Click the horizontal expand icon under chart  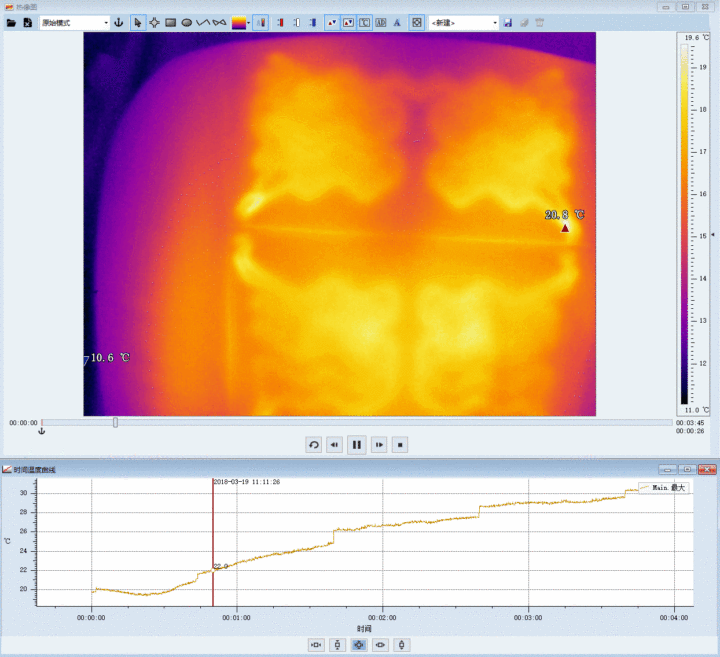point(380,645)
